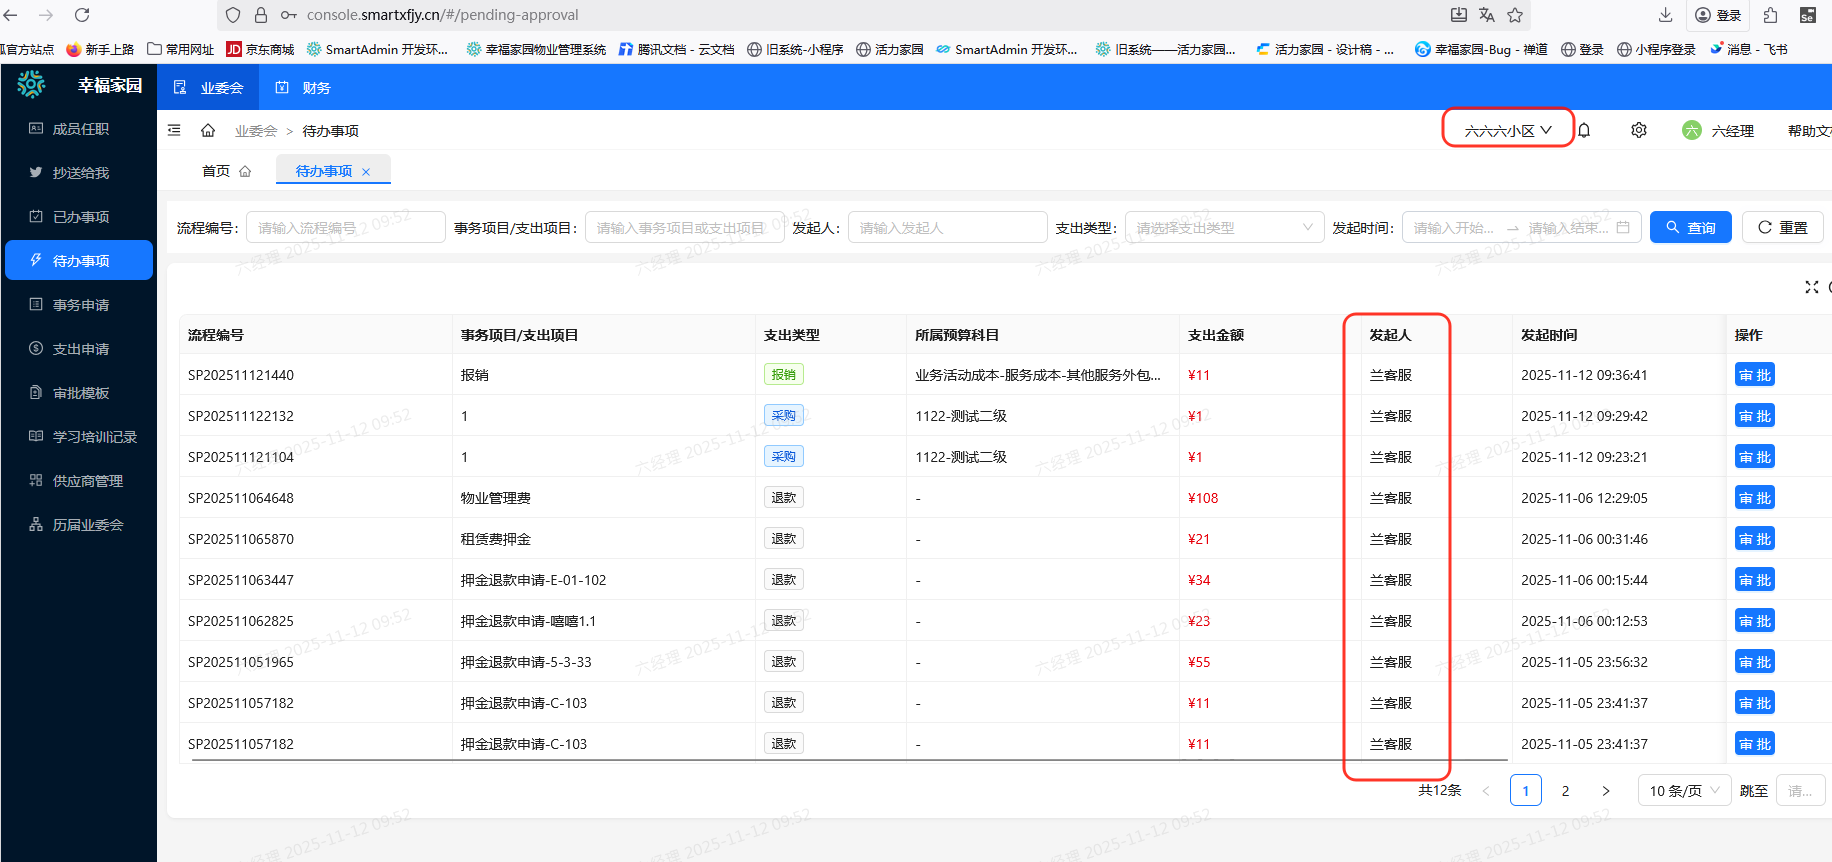This screenshot has height=862, width=1832.
Task: Click 审批 for 物业管理费 row
Action: coord(1754,498)
